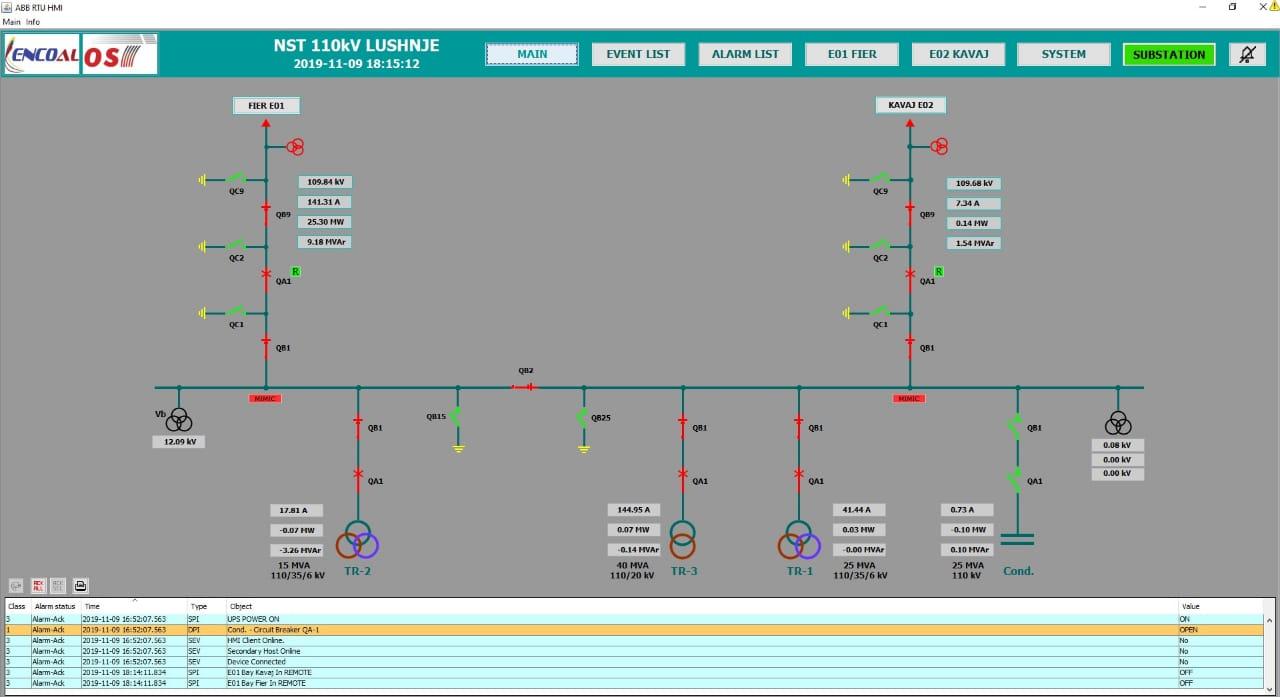Select QB1 disconnector above TR-1

[799, 427]
